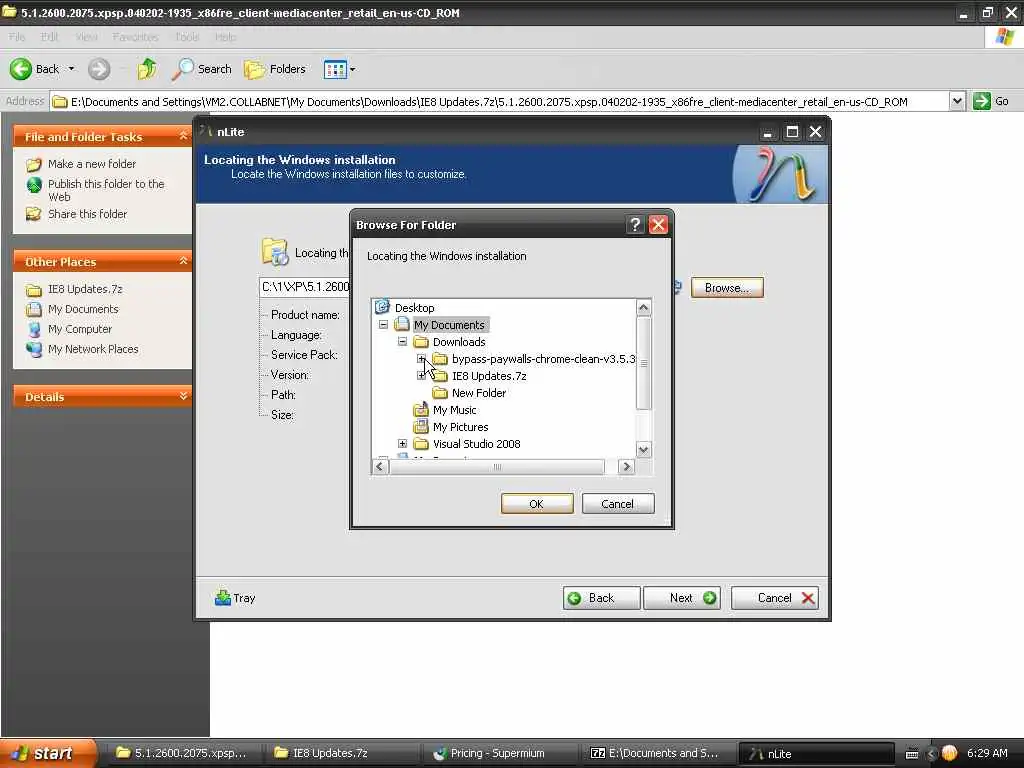Switch to 7-Zip E:\Documents taskbar item
Viewport: 1024px width, 768px height.
658,753
